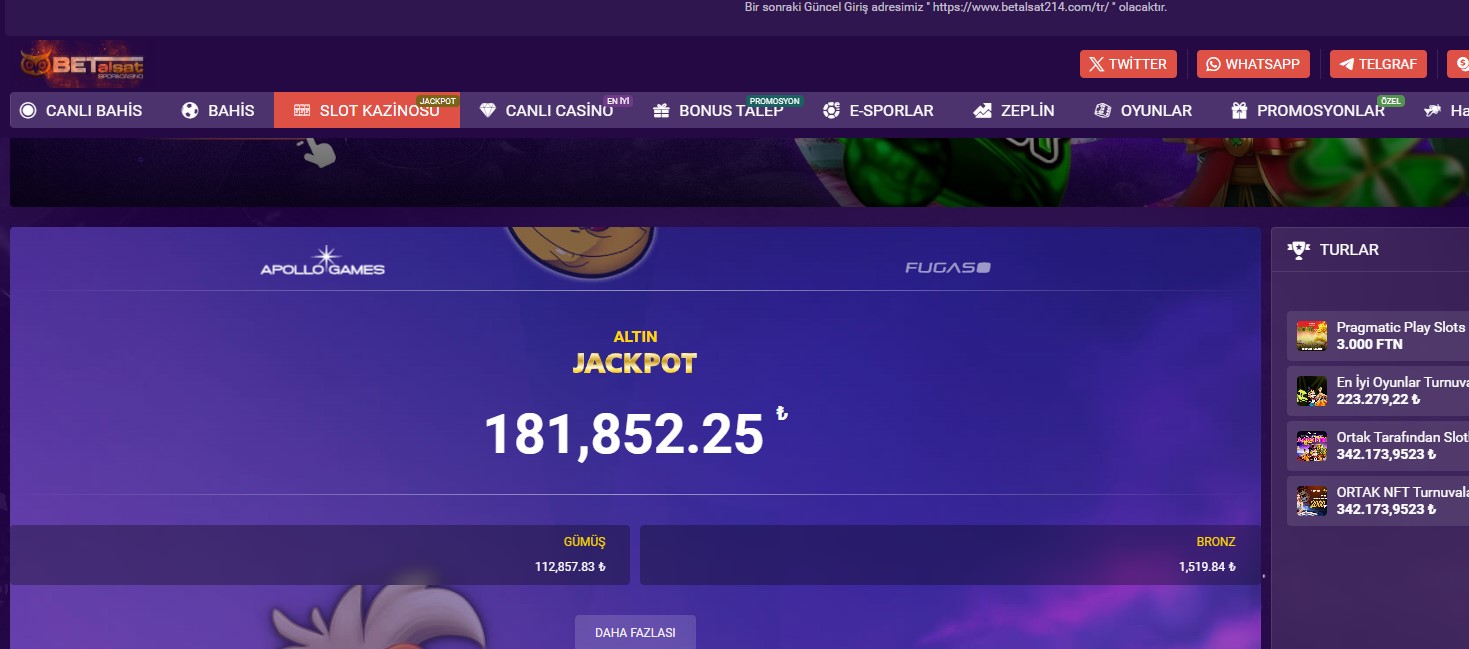Open the Slot Kazinosu menu item
The image size is (1469, 649).
[x=367, y=111]
